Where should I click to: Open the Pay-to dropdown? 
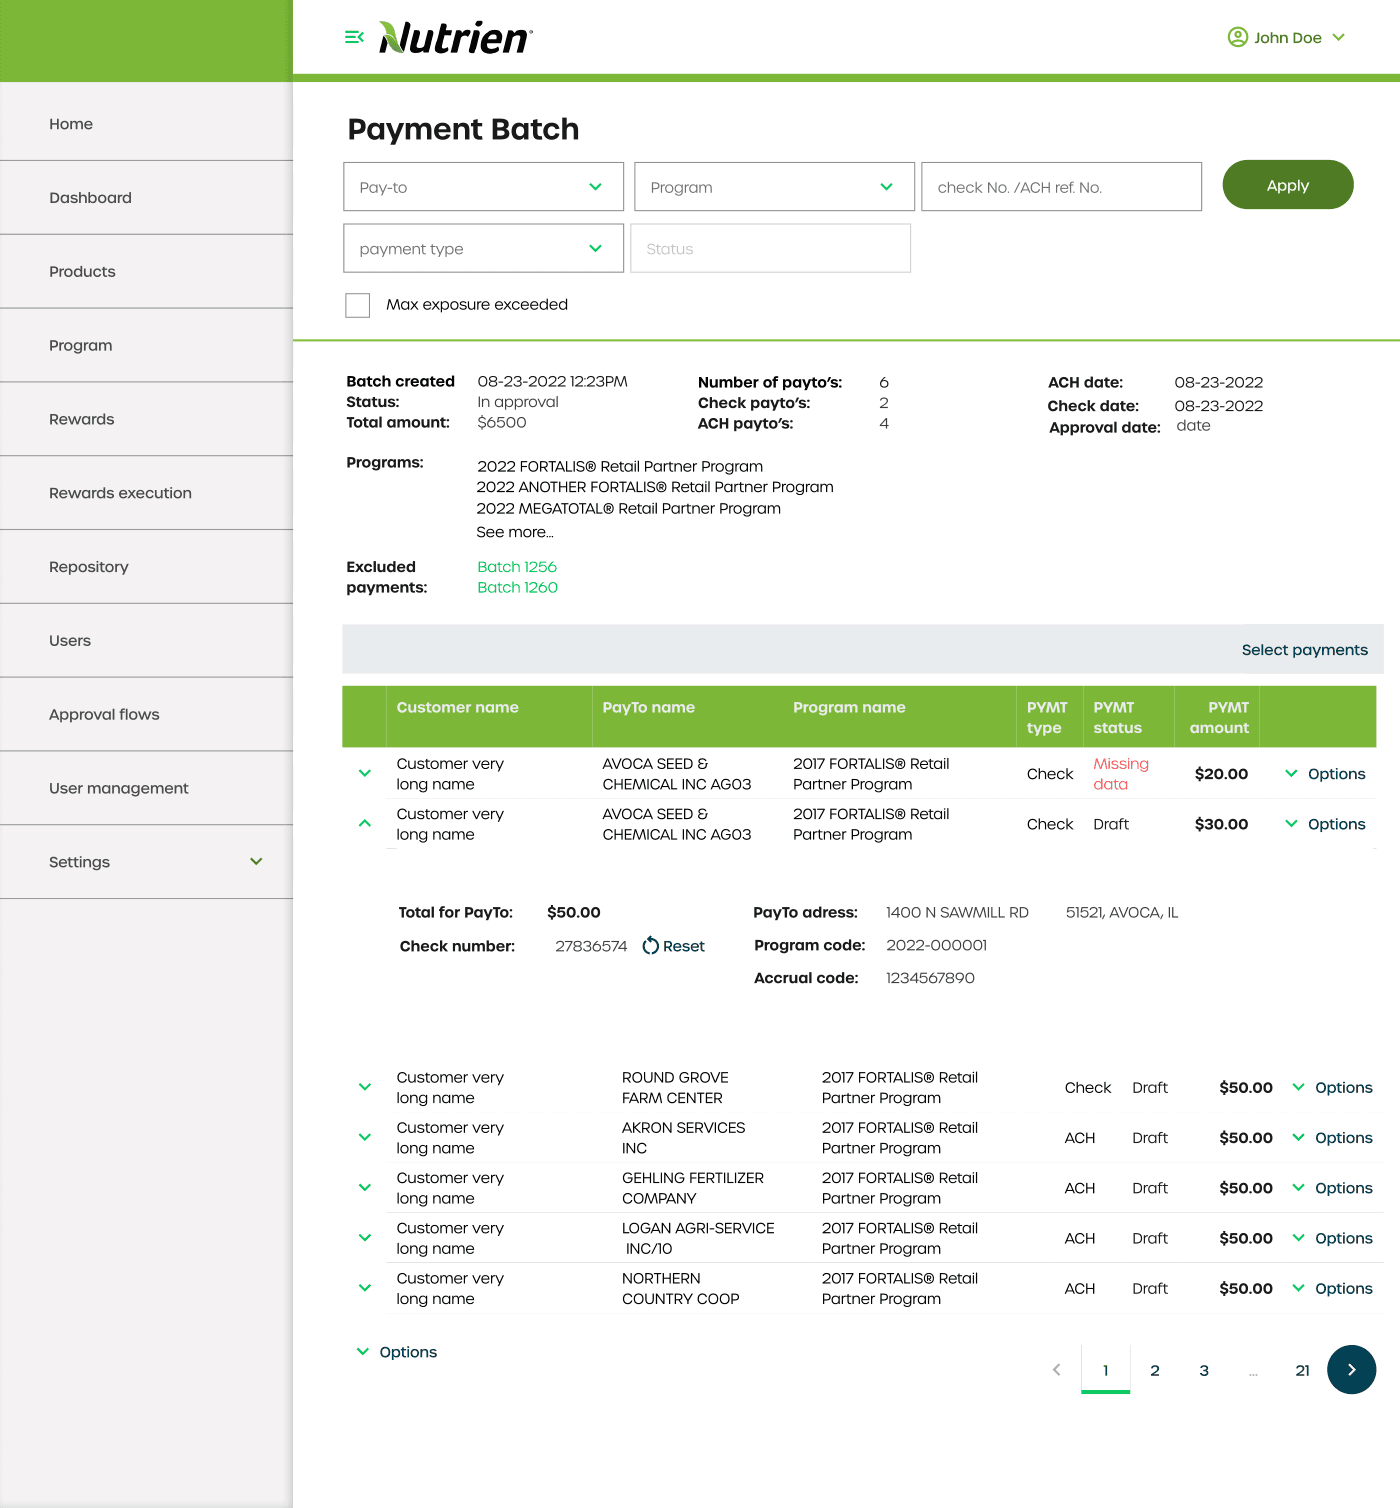tap(483, 187)
